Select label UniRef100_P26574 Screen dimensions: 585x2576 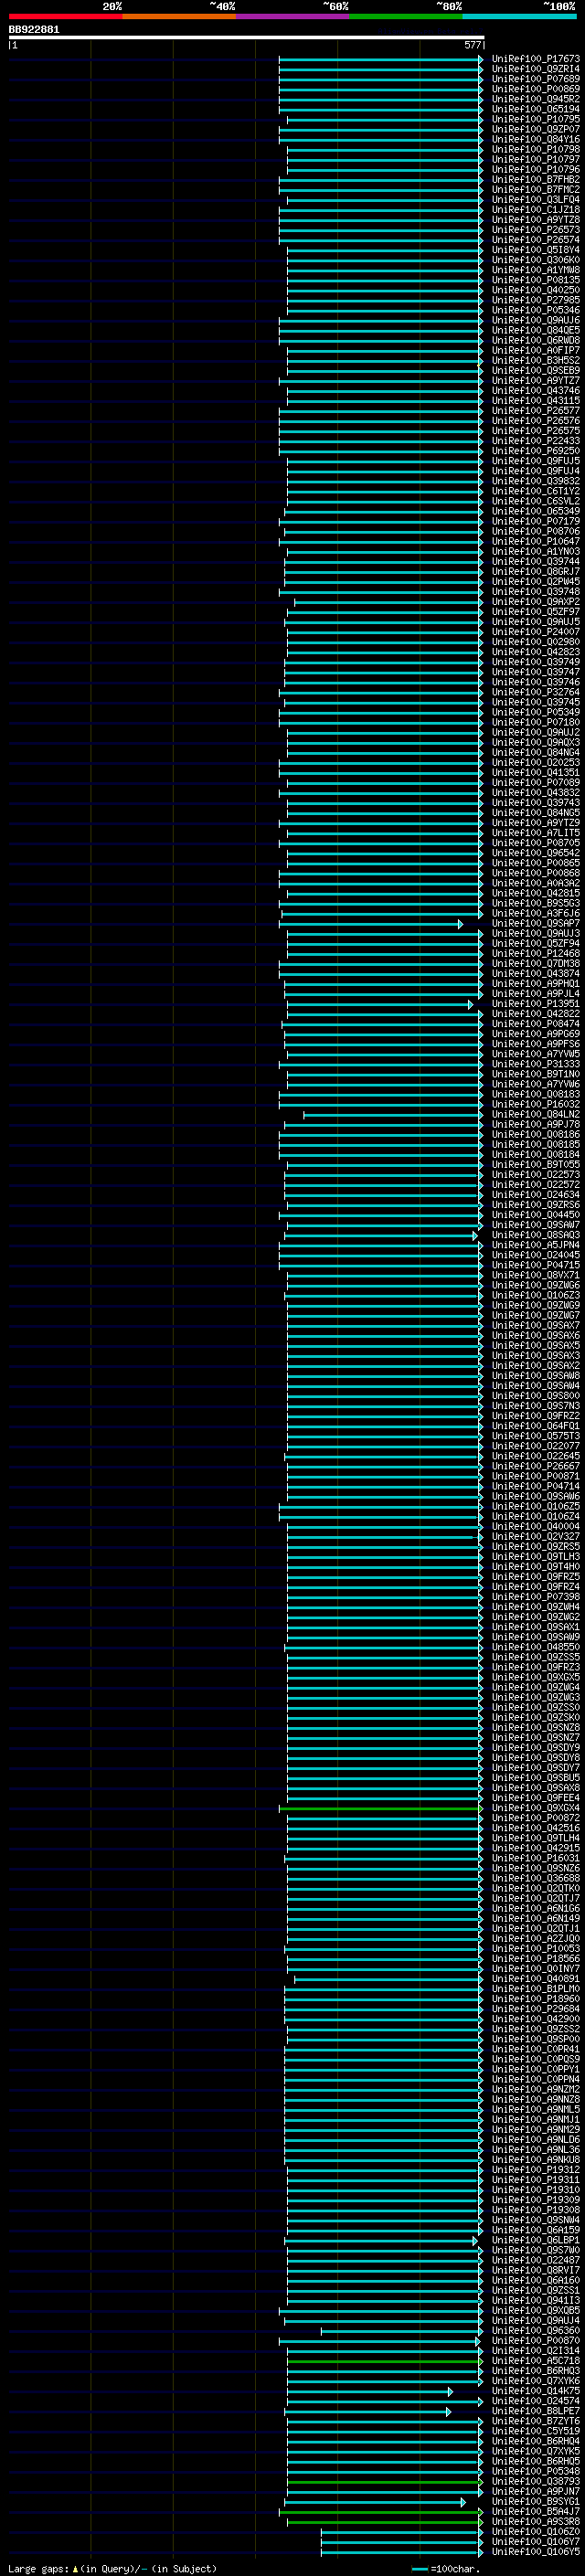(536, 240)
